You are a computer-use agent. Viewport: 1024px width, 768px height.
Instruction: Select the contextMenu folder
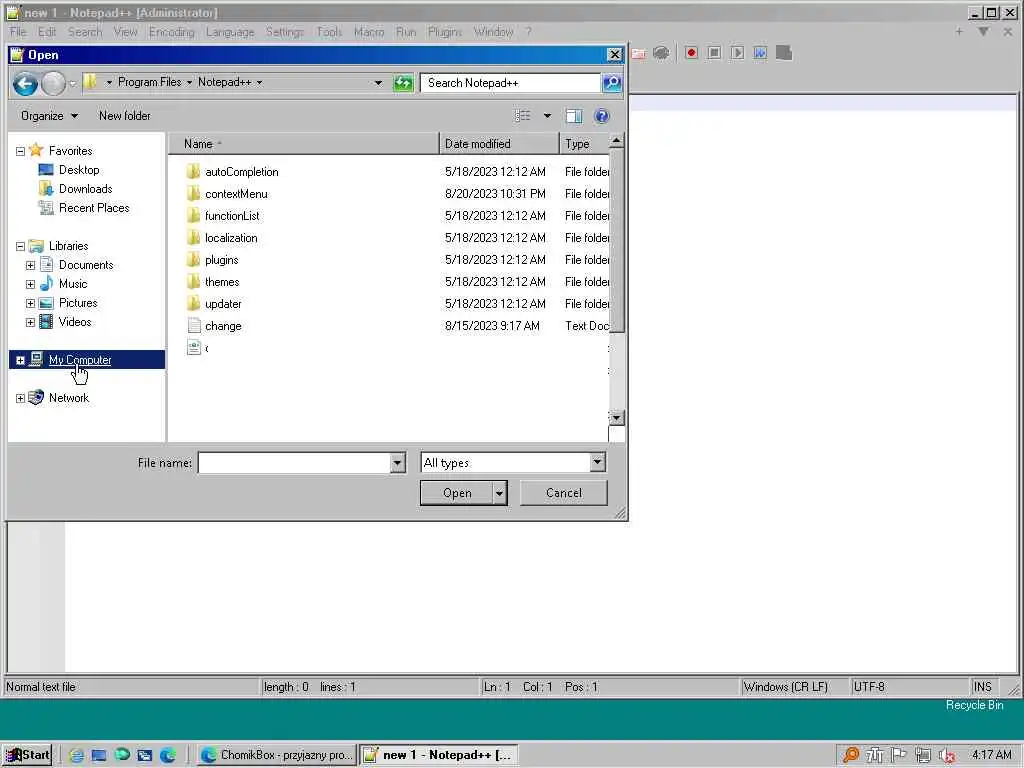(x=236, y=194)
